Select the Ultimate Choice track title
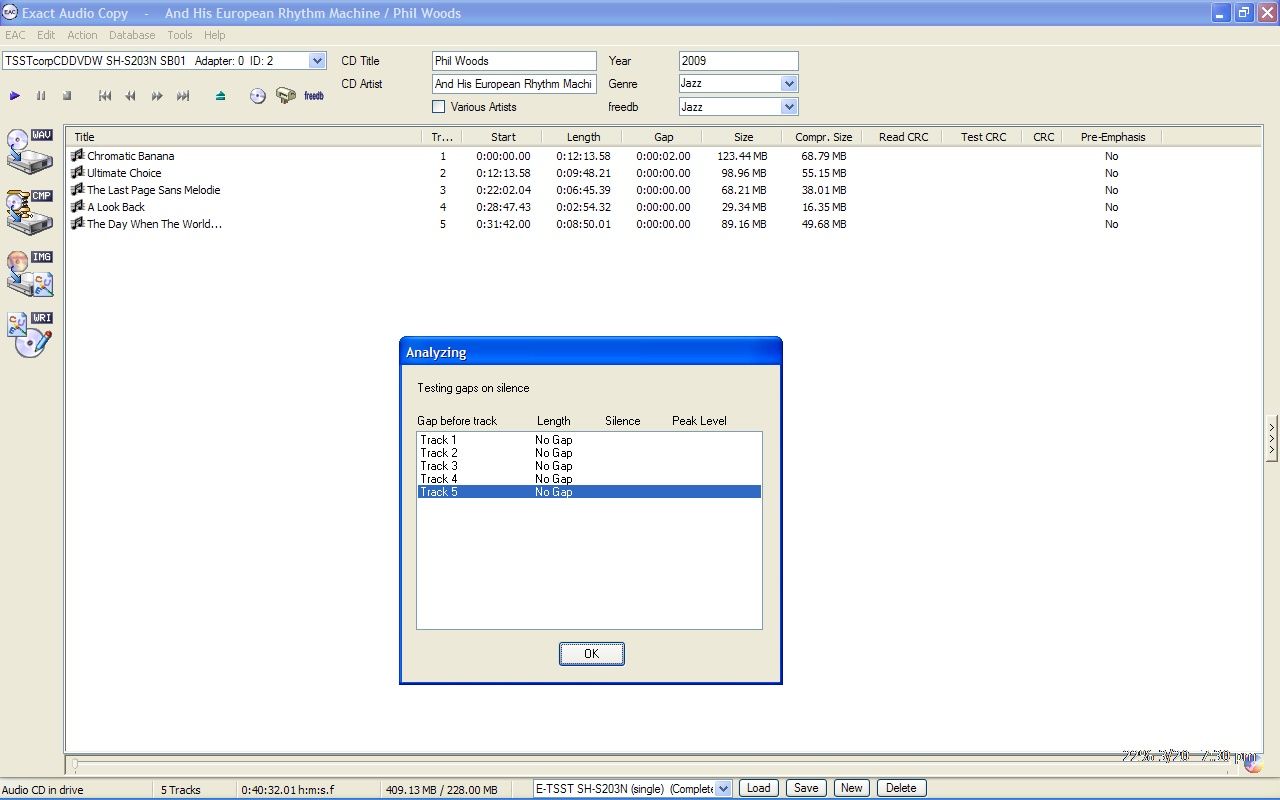1280x800 pixels. coord(124,173)
